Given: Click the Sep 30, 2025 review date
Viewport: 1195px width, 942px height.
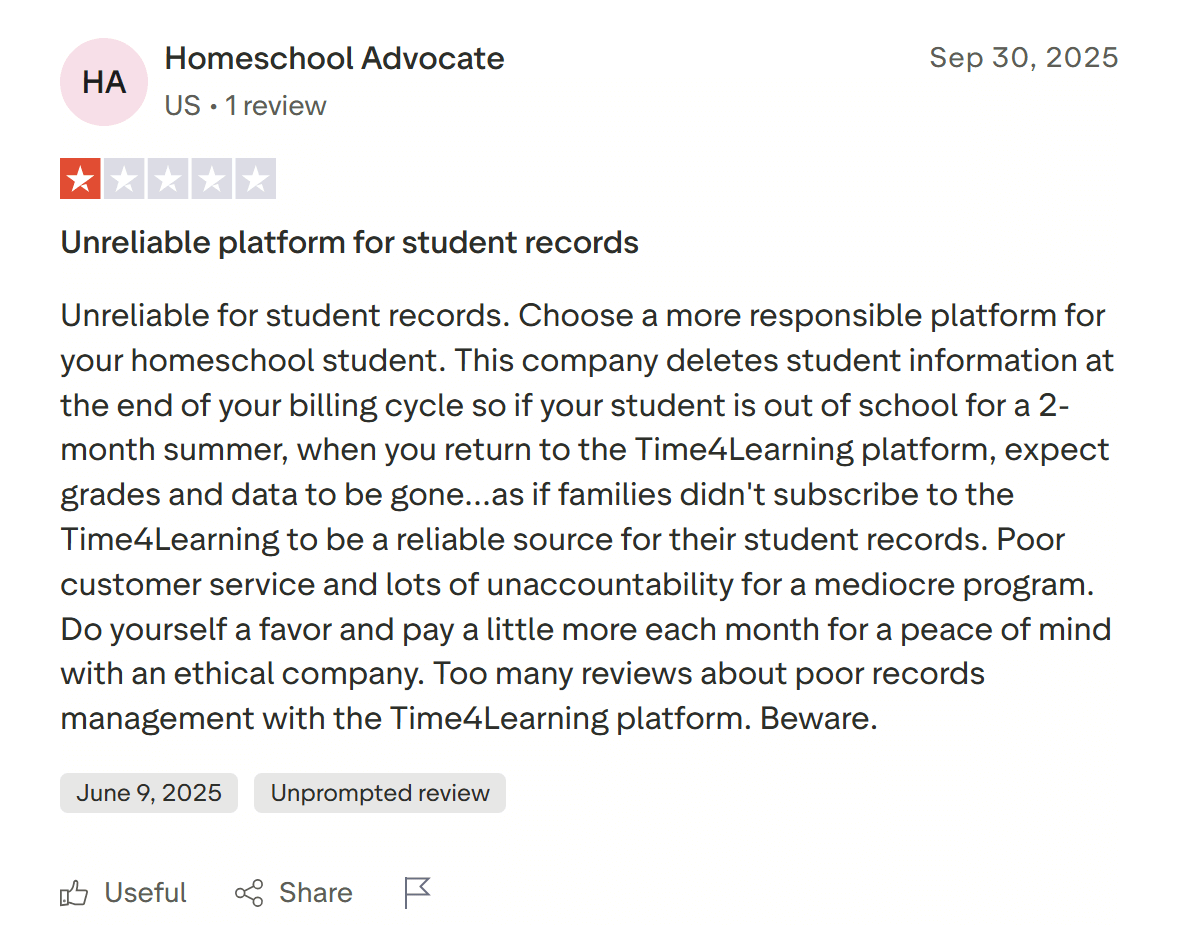Looking at the screenshot, I should 1024,58.
